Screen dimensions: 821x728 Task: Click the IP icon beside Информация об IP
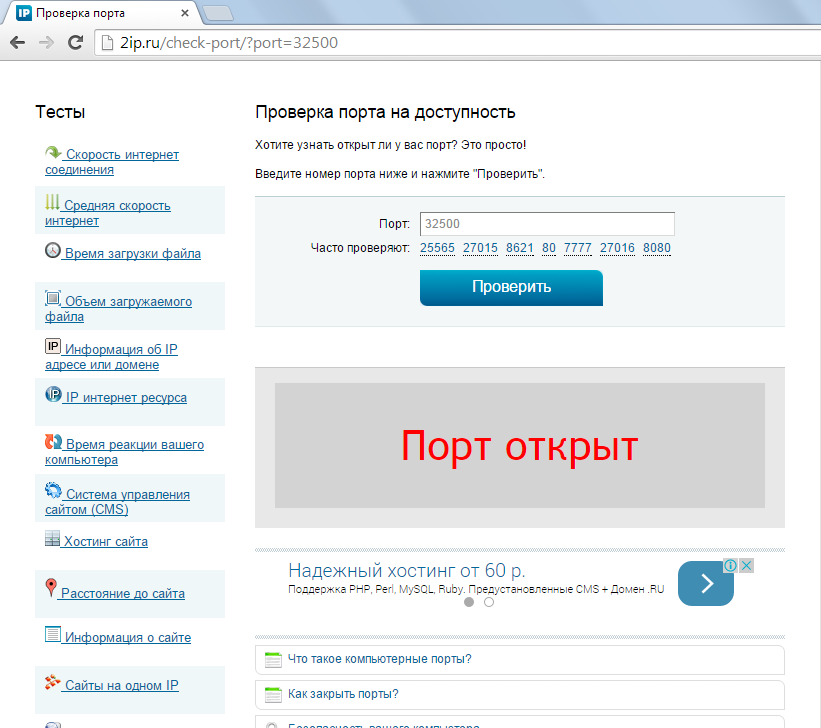pos(53,347)
